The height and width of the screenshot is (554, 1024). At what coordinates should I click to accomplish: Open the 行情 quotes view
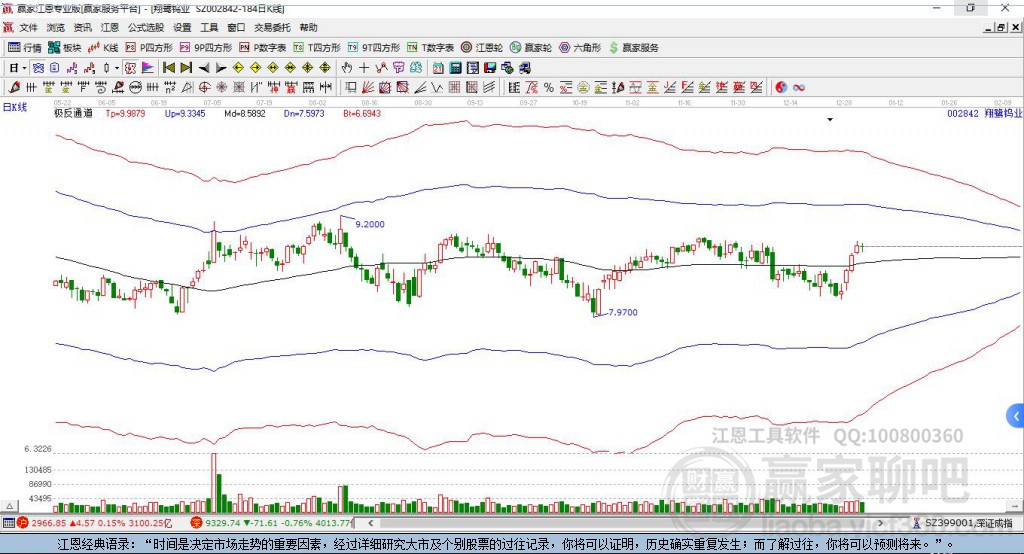(x=25, y=48)
